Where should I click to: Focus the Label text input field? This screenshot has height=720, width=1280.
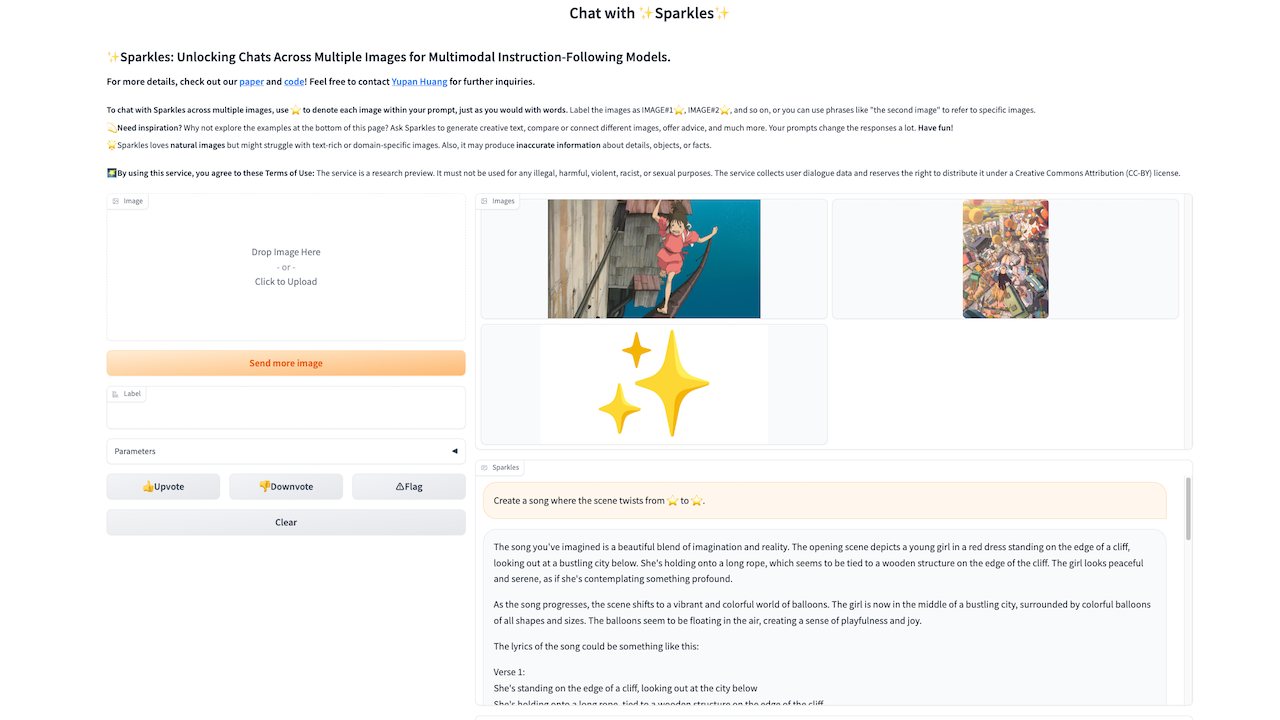pyautogui.click(x=286, y=414)
